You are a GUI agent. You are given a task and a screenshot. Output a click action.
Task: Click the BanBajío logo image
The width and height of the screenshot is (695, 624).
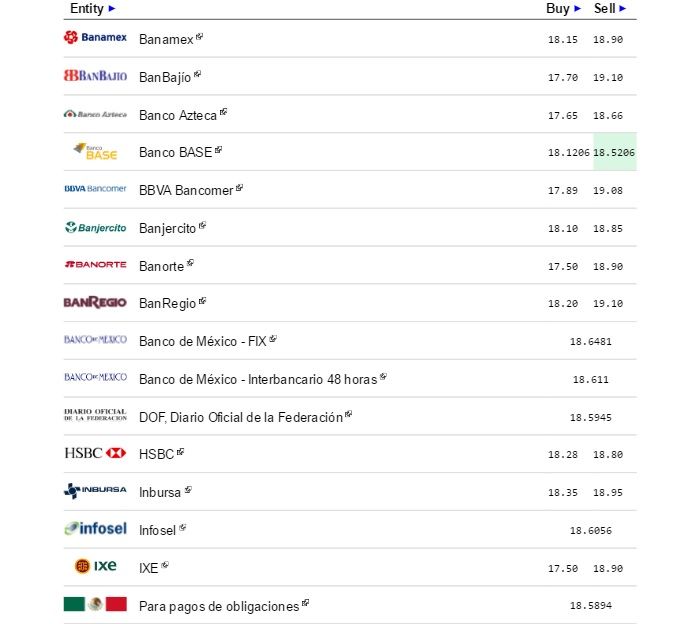pos(95,76)
